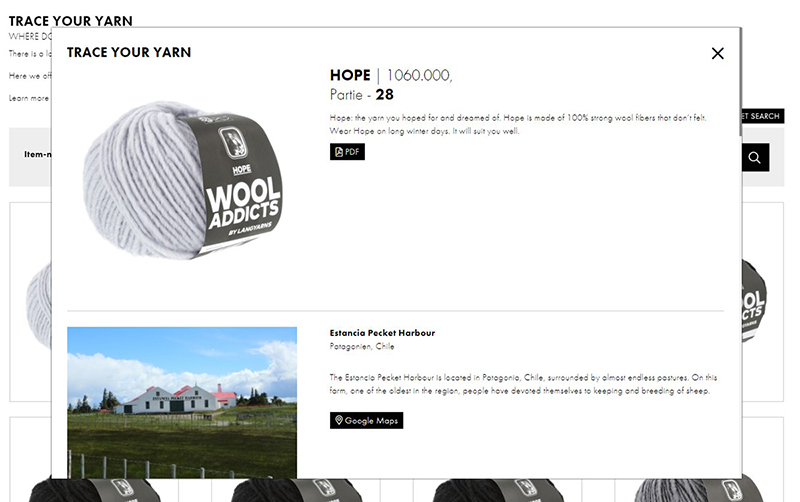Open Estancia Pecket Harbour in Google Maps
The image size is (800, 502).
[x=366, y=420]
